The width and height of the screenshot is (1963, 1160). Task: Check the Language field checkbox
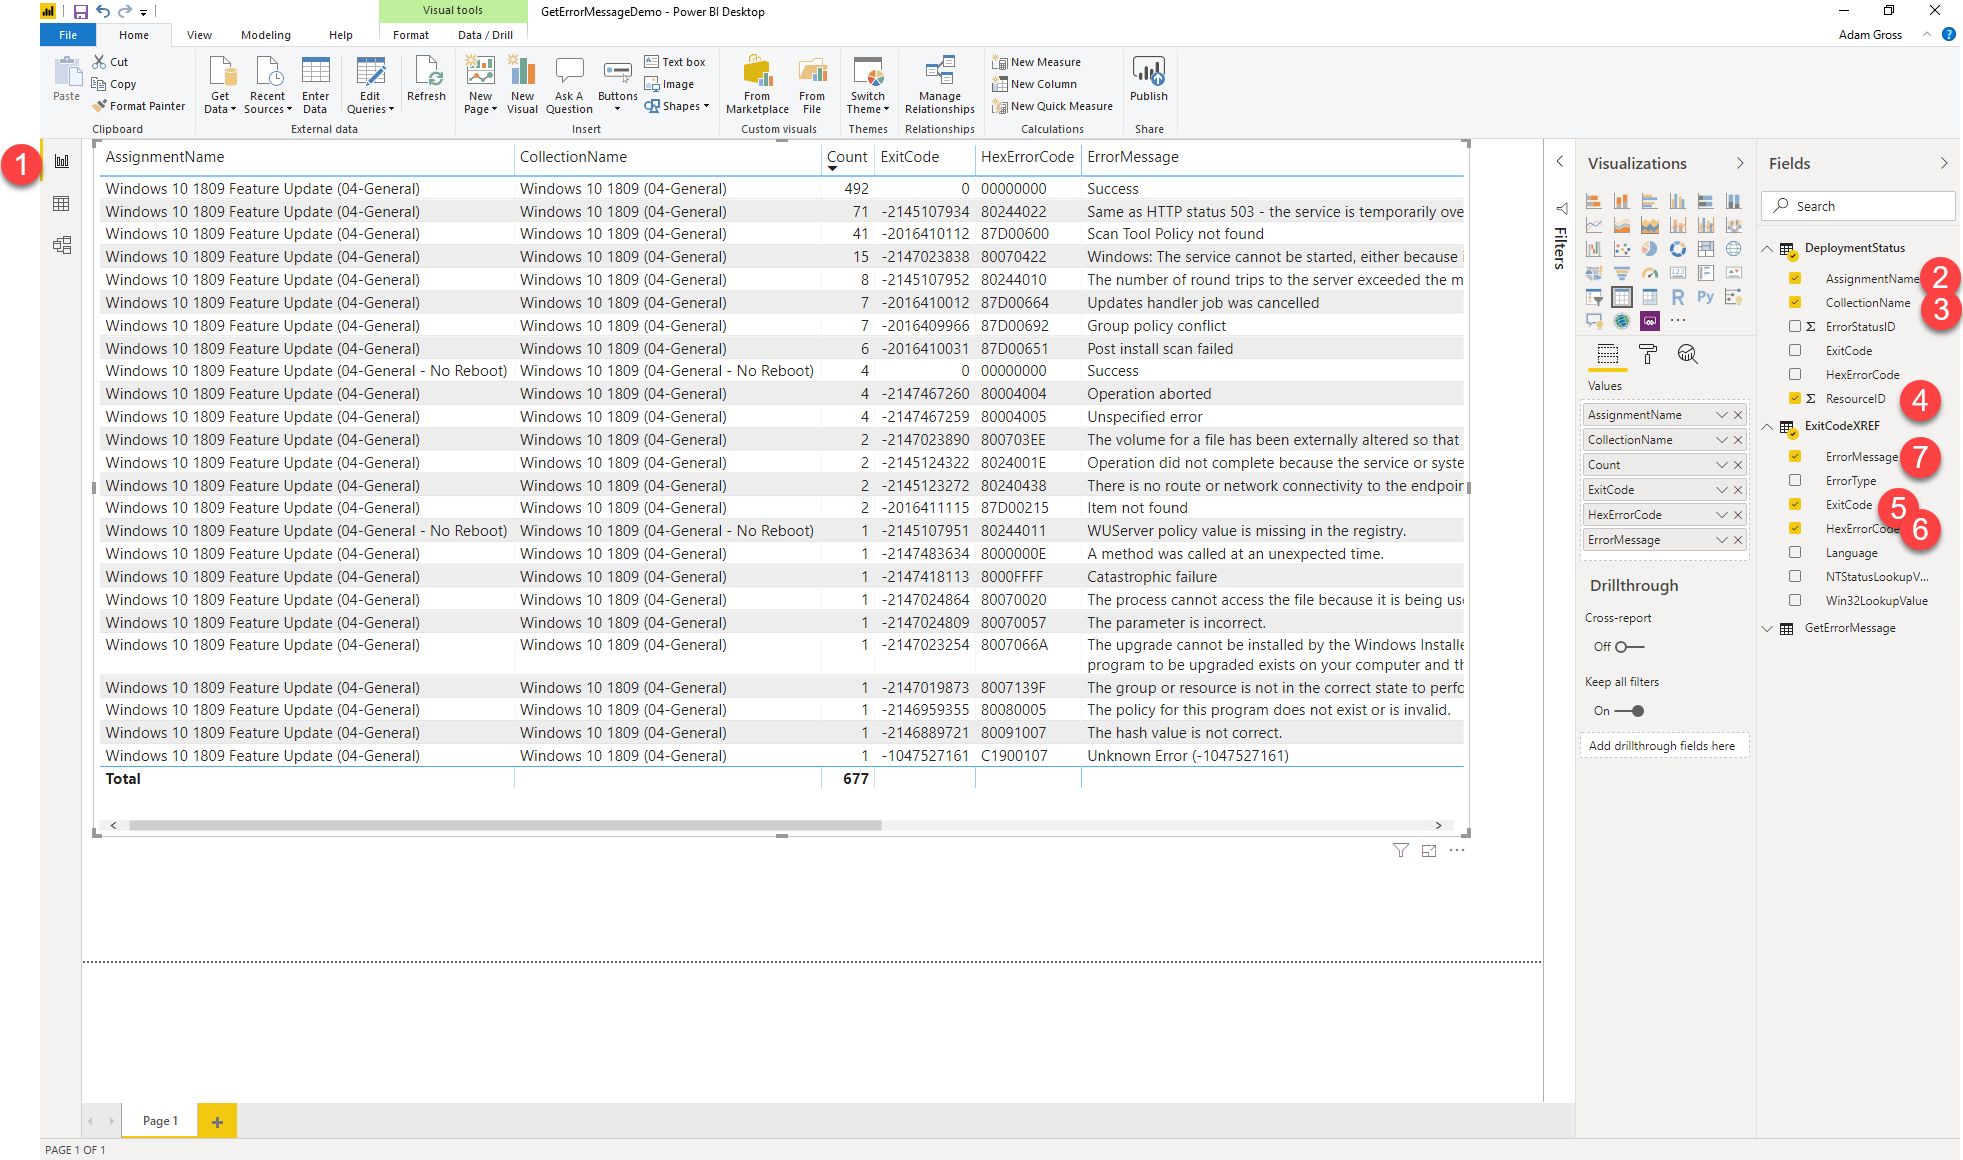(x=1795, y=552)
